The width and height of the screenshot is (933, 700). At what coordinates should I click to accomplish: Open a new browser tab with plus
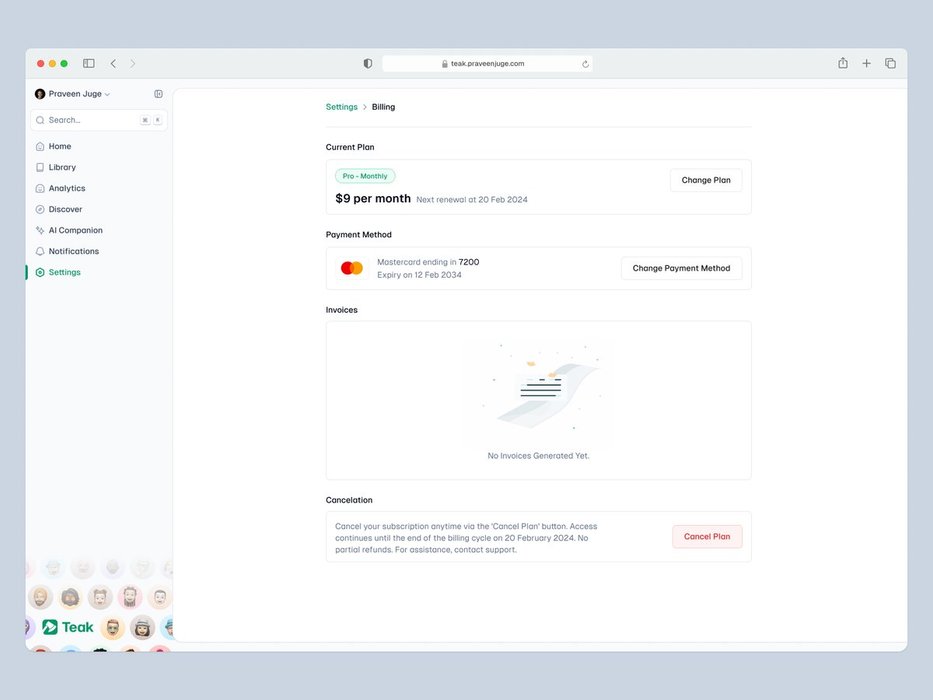(866, 63)
